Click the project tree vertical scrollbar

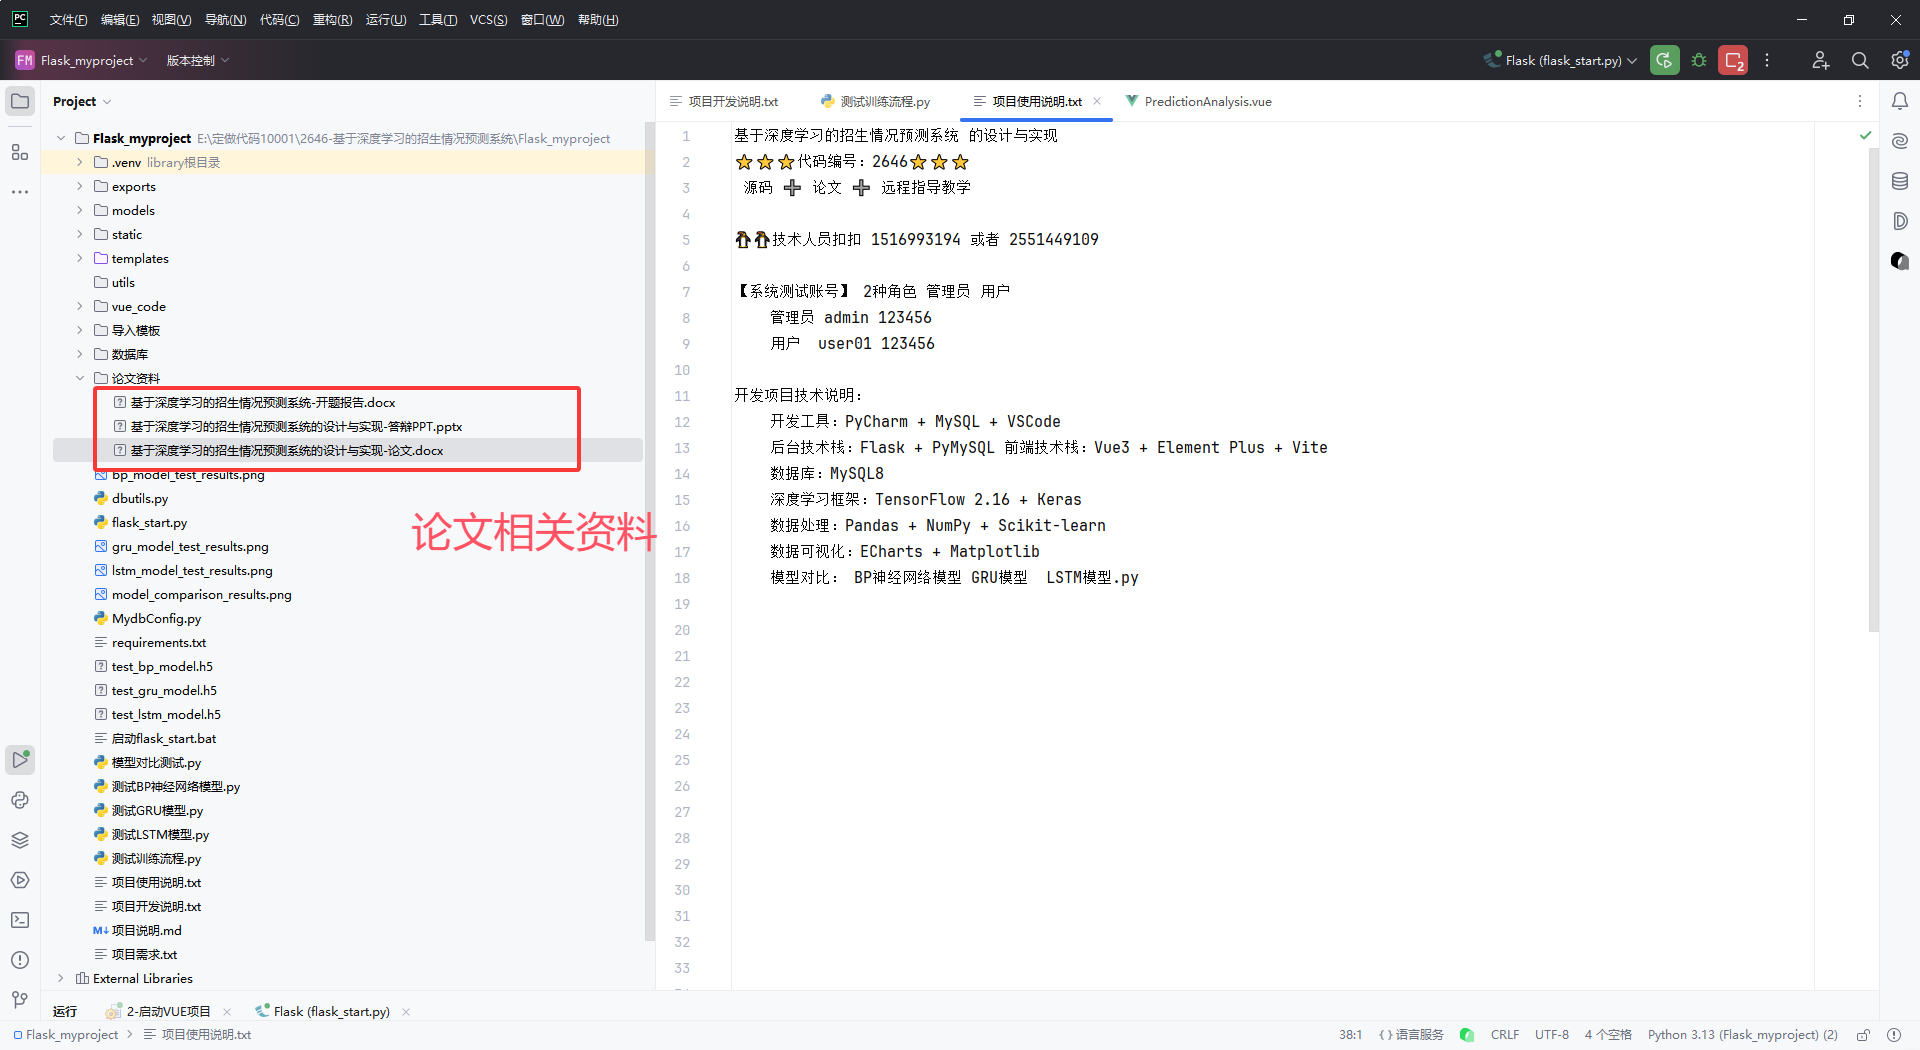tap(649, 530)
